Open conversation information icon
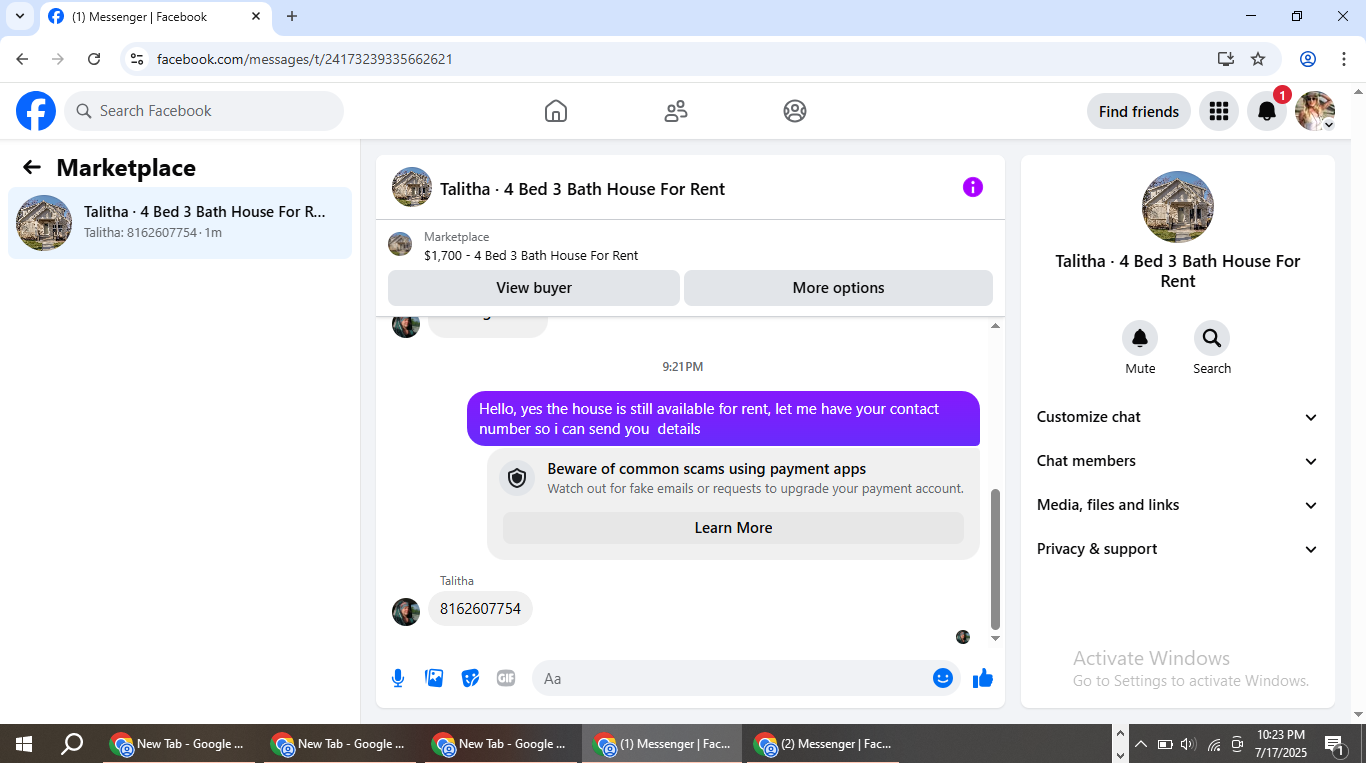Image resolution: width=1366 pixels, height=763 pixels. tap(973, 187)
